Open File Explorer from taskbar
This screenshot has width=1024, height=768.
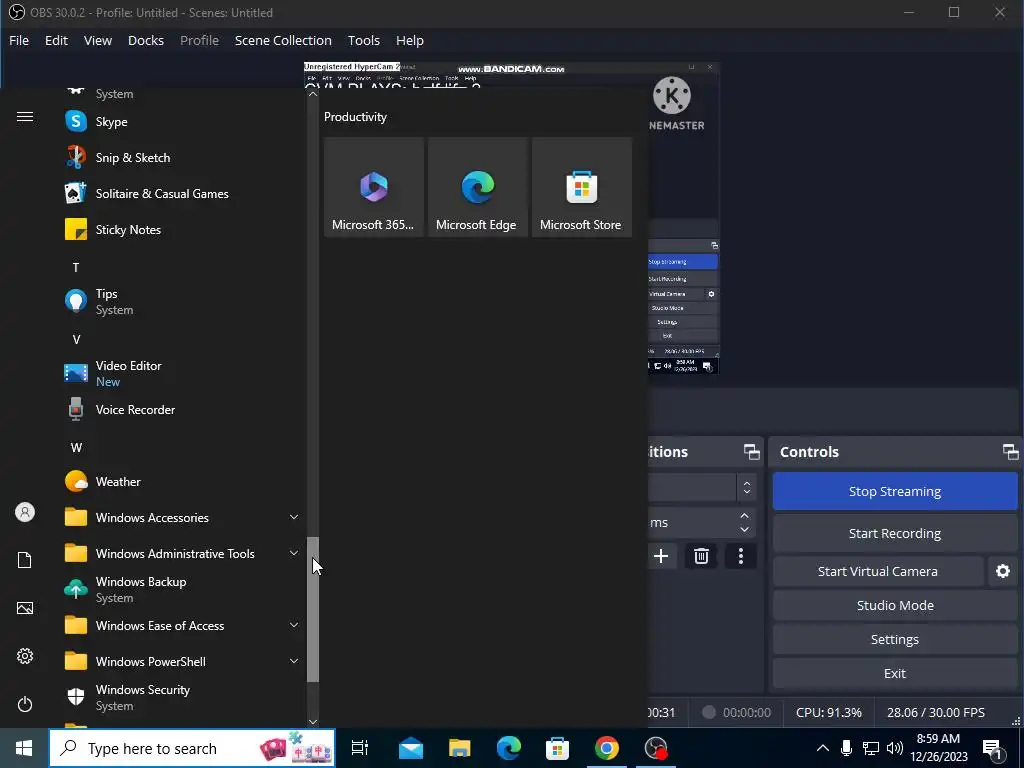(460, 748)
